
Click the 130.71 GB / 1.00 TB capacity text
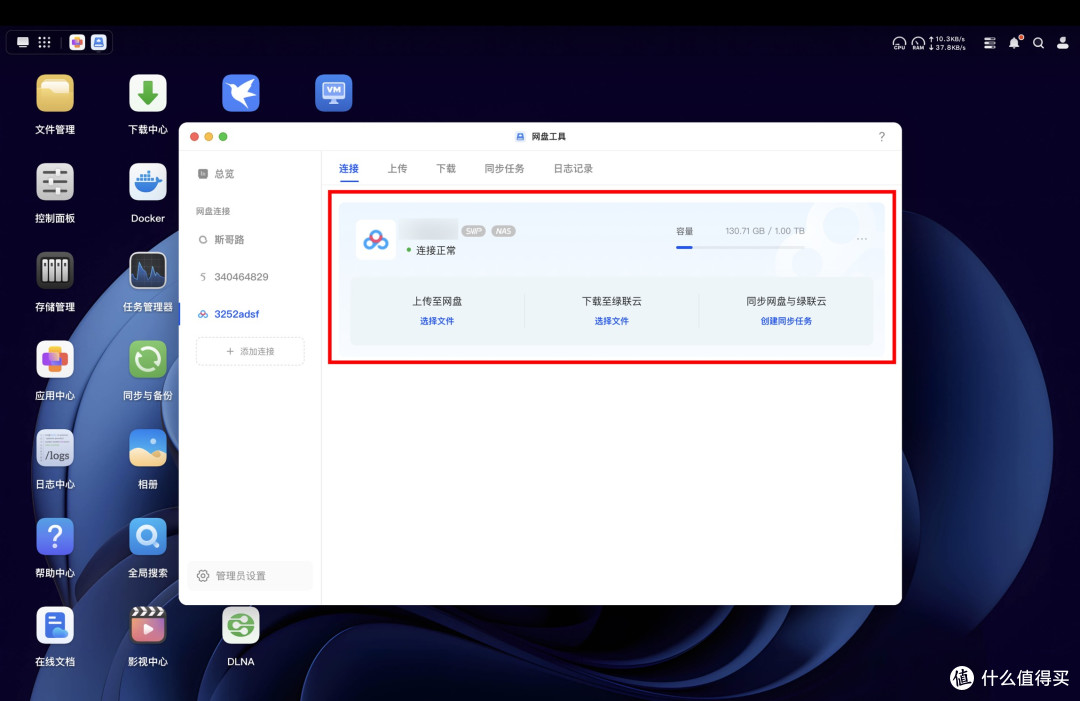pyautogui.click(x=765, y=231)
